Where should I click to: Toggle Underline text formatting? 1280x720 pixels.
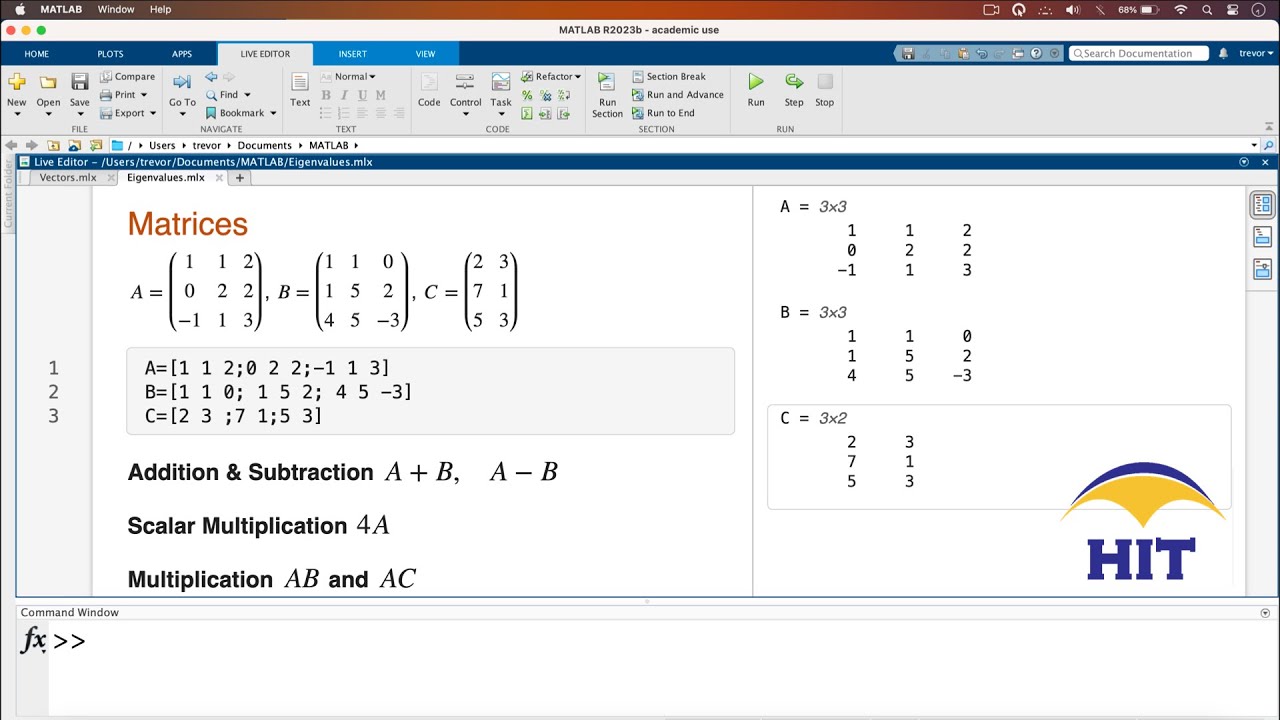pyautogui.click(x=362, y=95)
